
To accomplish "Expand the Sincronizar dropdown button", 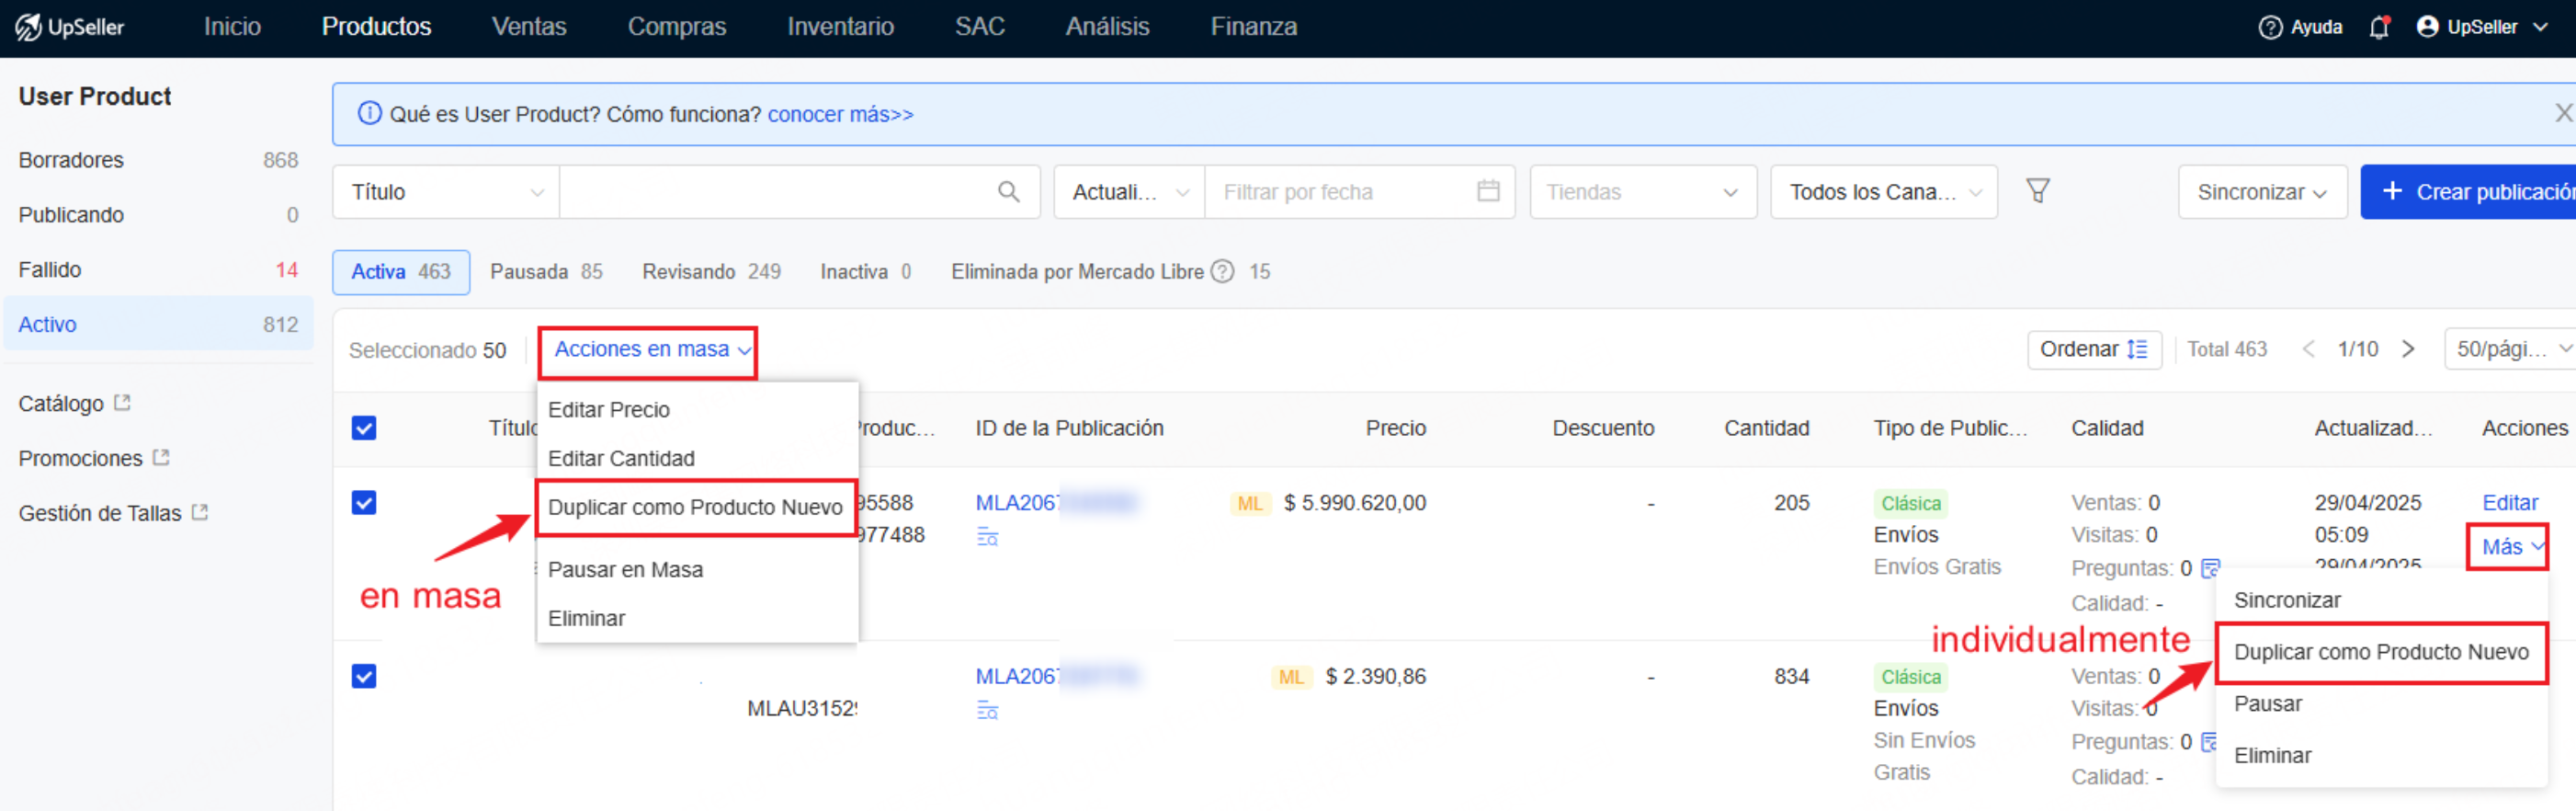I will 2262,192.
